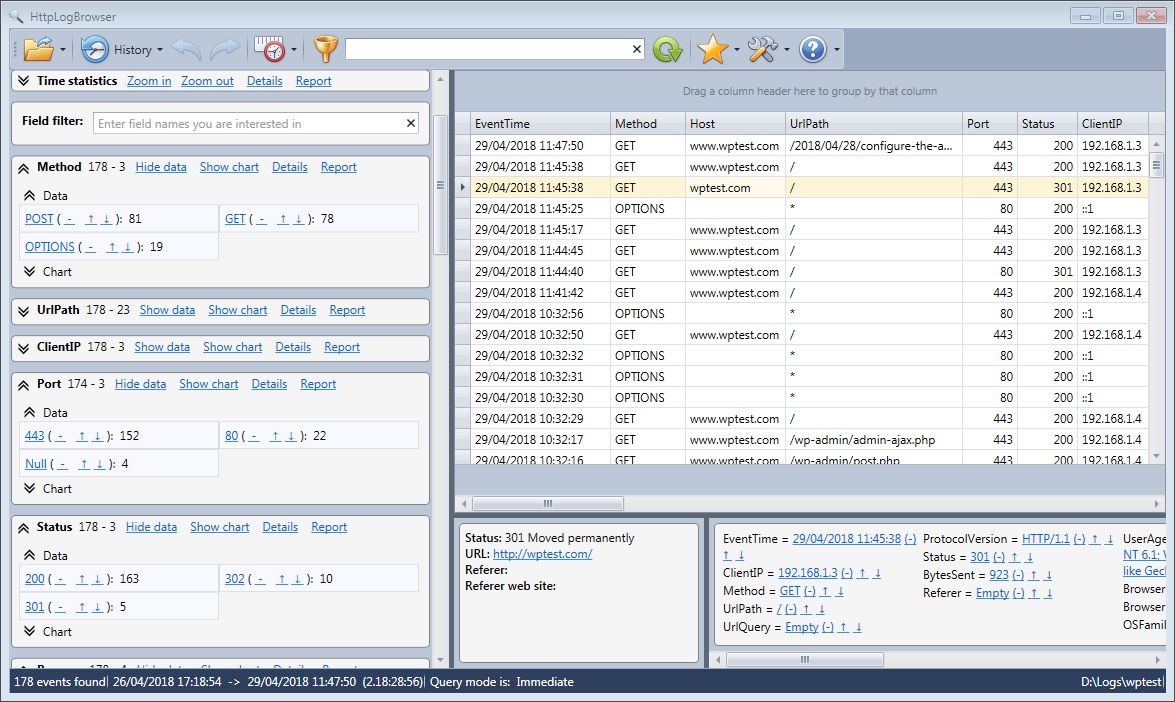Click the up arrow beside port 443
Viewport: 1175px width, 702px height.
point(82,436)
